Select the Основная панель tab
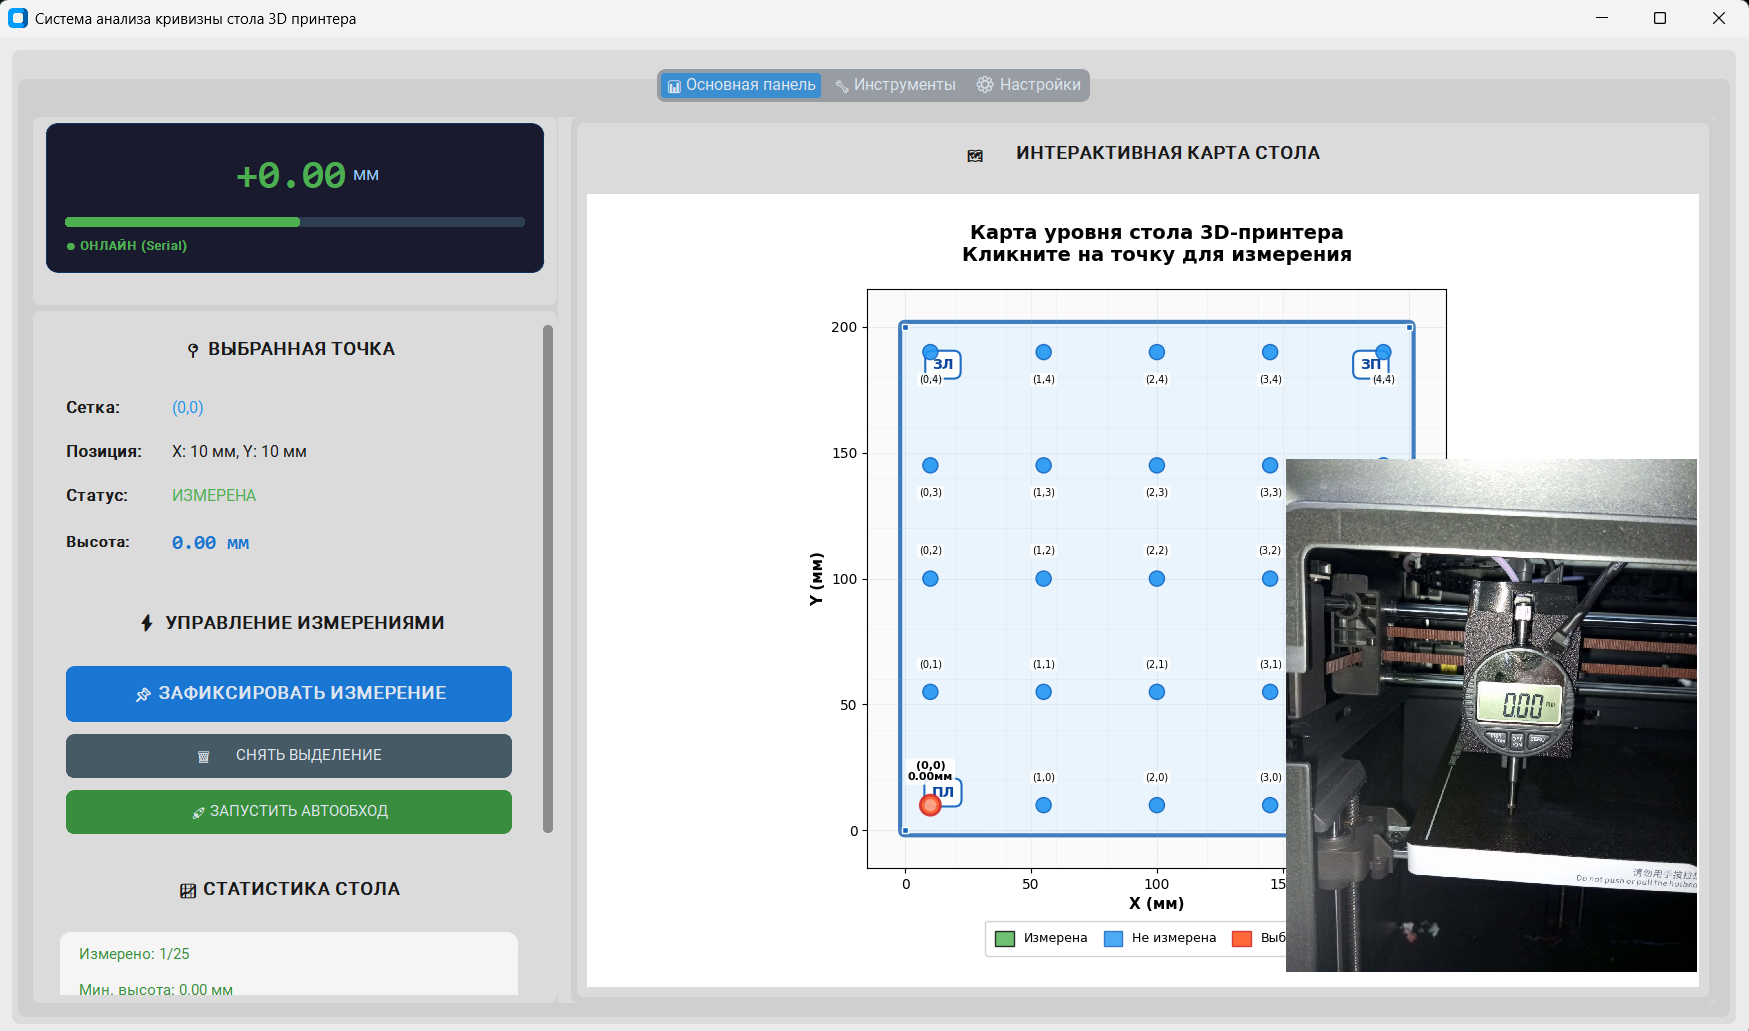The width and height of the screenshot is (1749, 1031). (741, 85)
